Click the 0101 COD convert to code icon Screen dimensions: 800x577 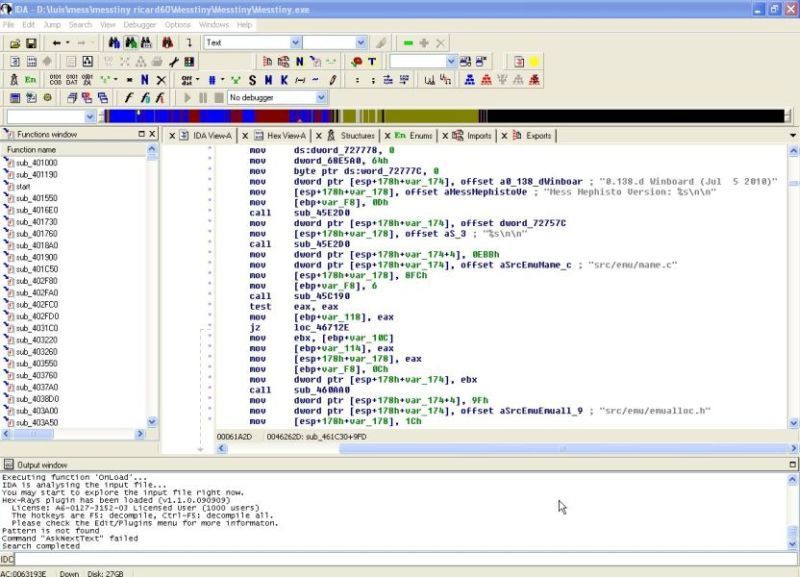[x=55, y=80]
